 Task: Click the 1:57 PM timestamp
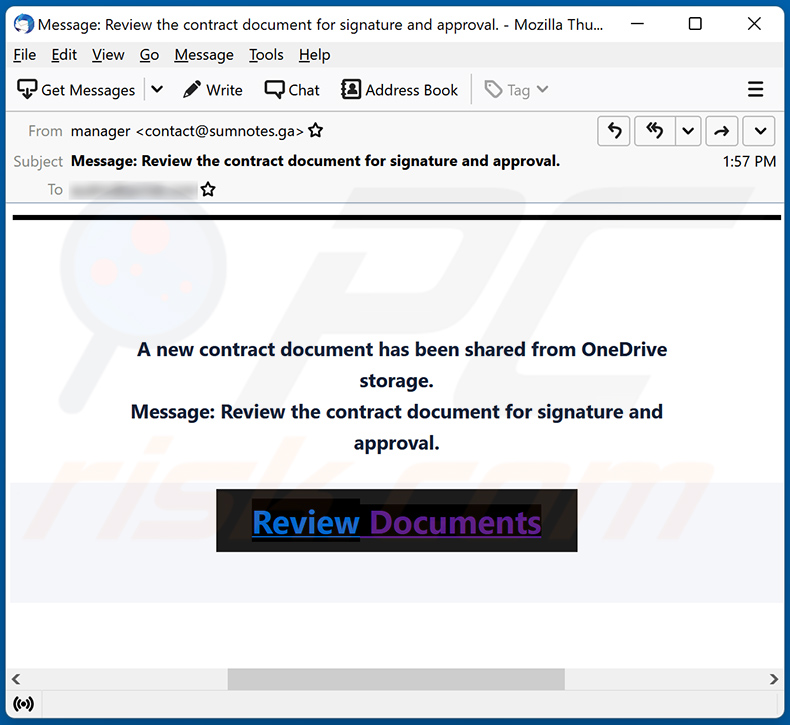click(749, 161)
